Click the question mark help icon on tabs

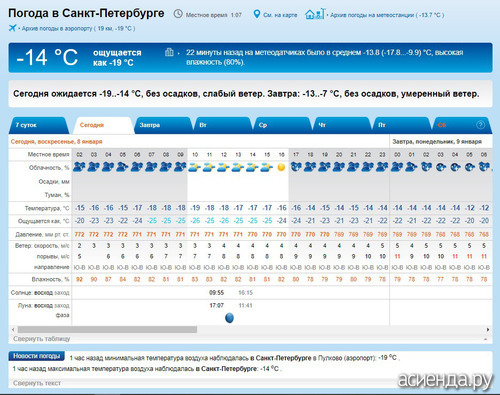pos(480,125)
